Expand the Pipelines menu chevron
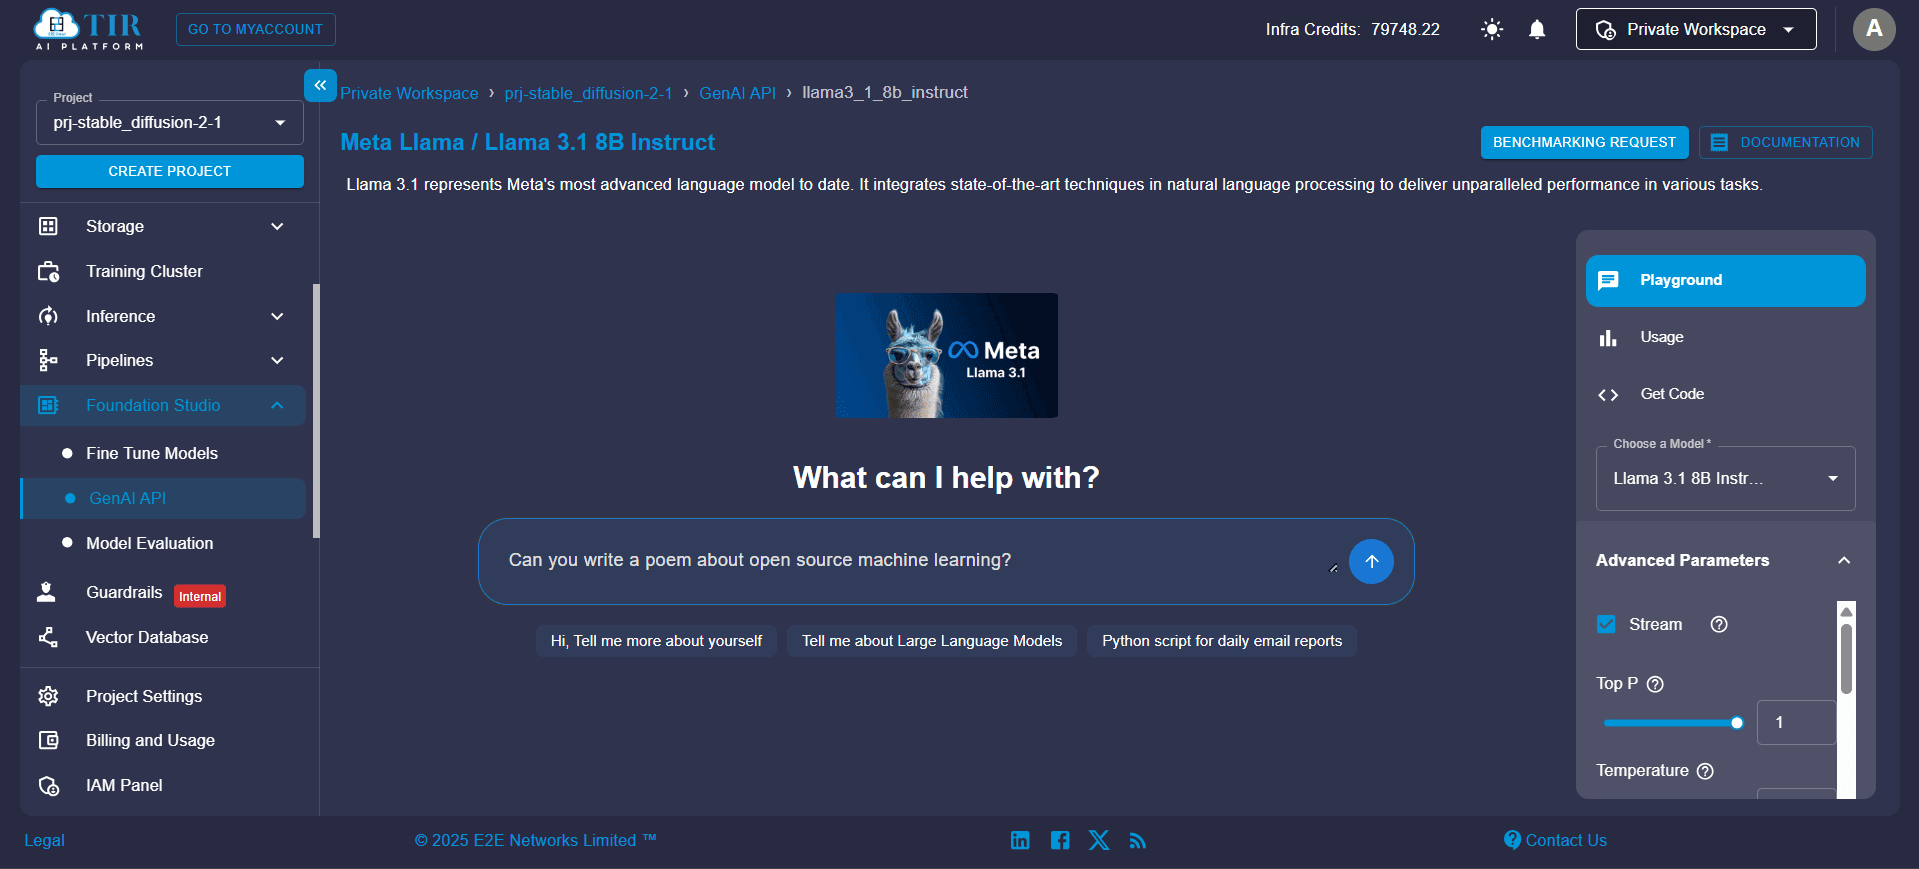This screenshot has width=1919, height=869. (x=277, y=360)
